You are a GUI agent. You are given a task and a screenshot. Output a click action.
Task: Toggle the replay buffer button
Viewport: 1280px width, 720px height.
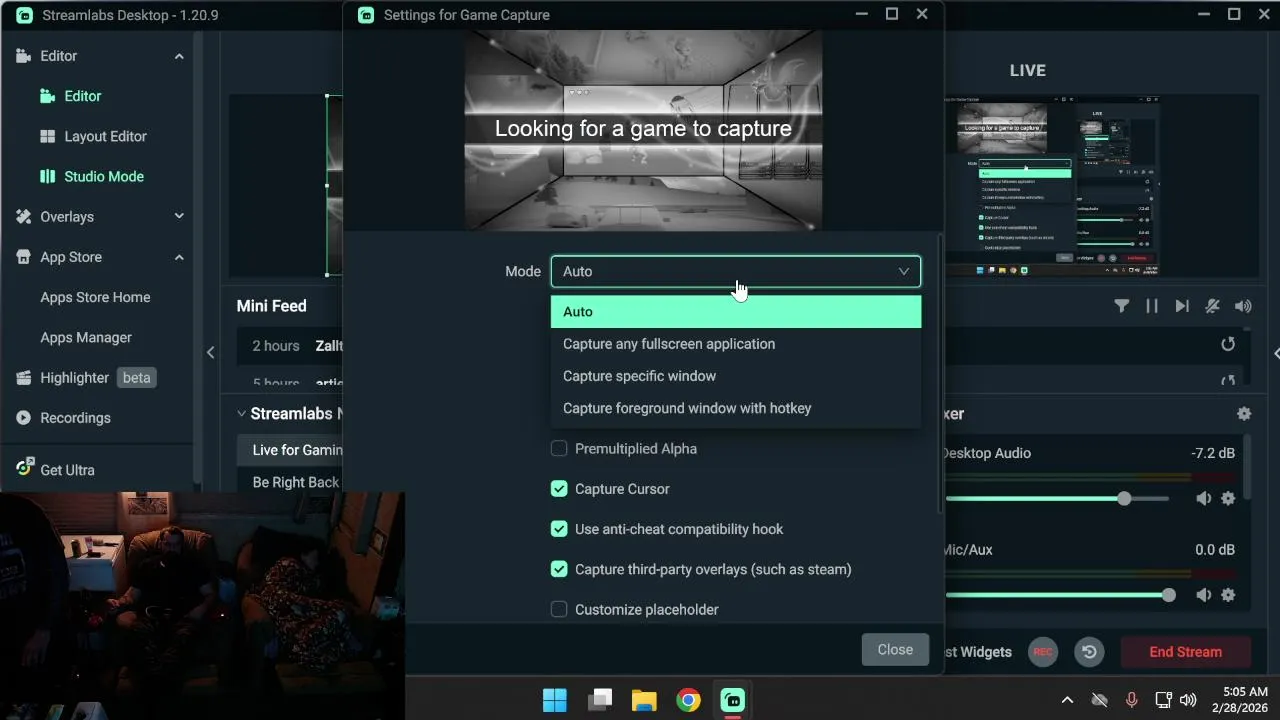(x=1089, y=652)
